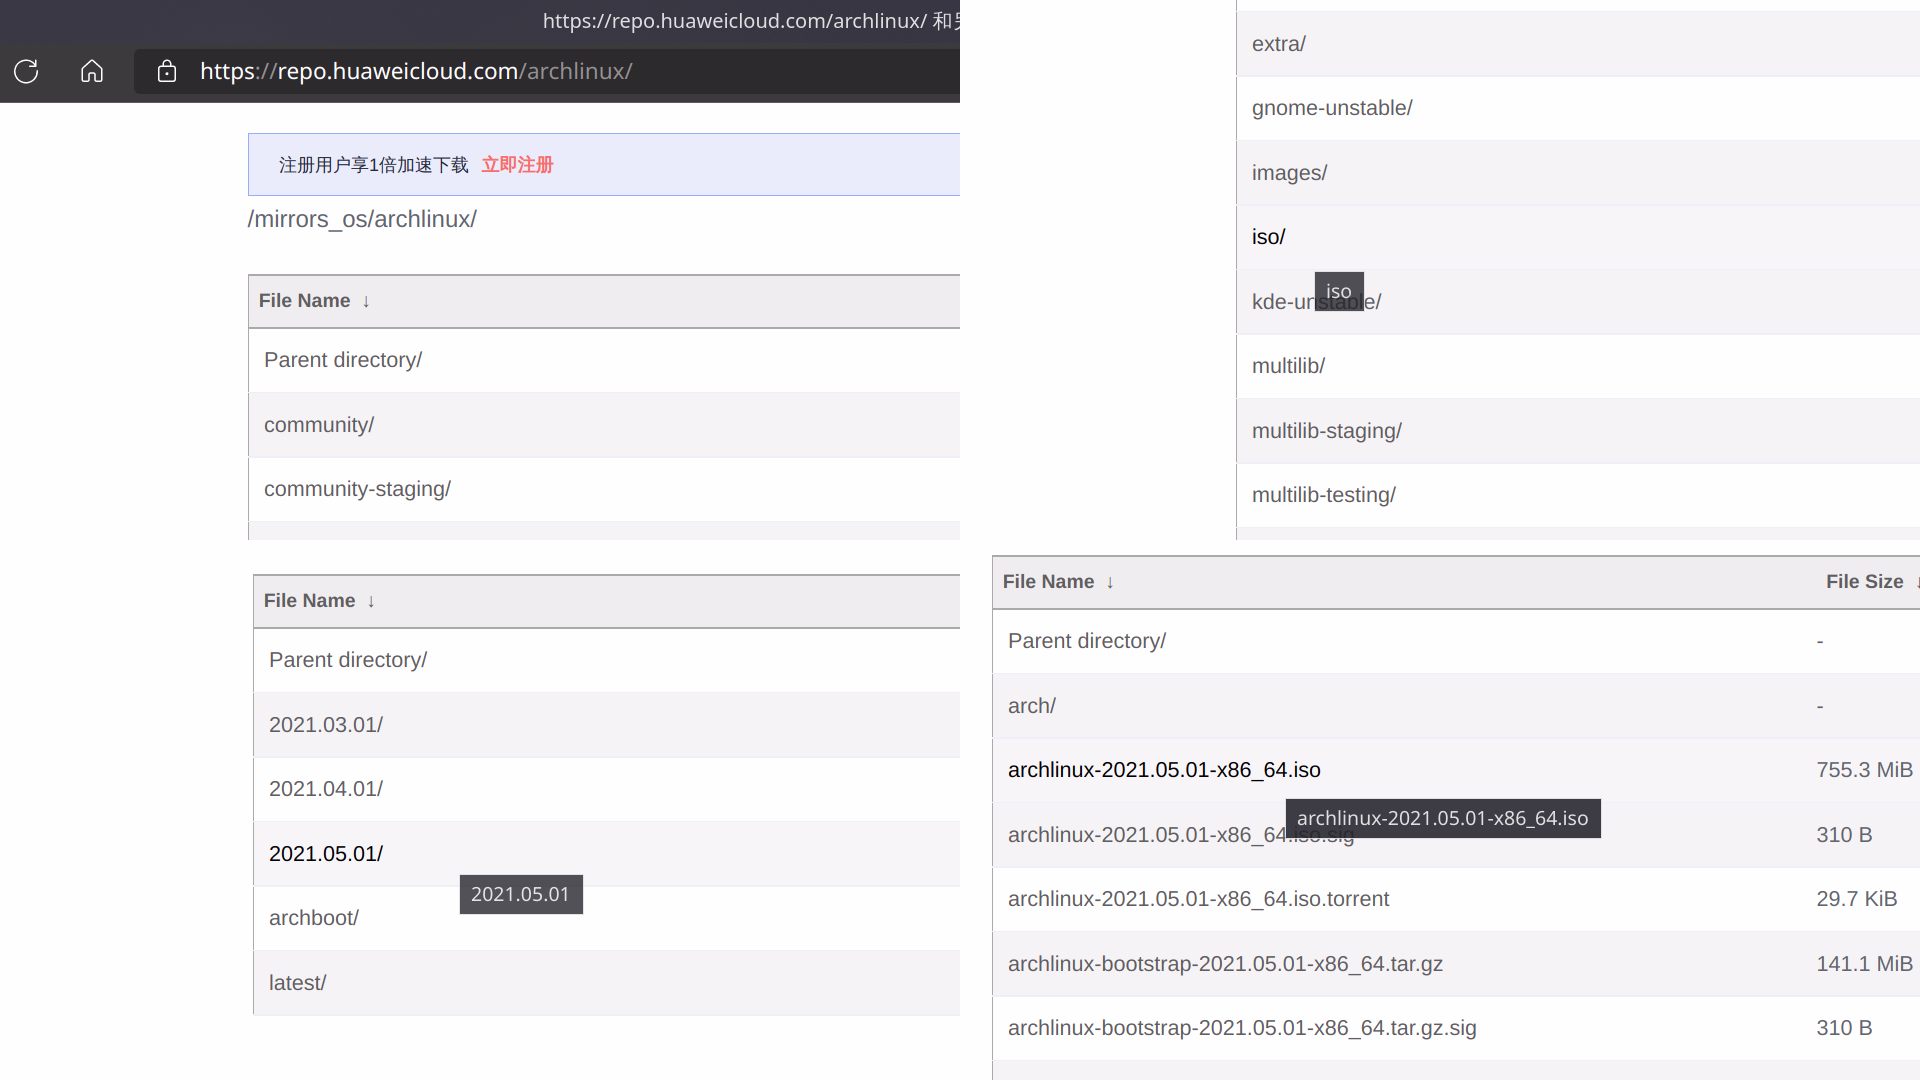This screenshot has height=1080, width=1920.
Task: Click the browser reload icon
Action: tap(26, 71)
